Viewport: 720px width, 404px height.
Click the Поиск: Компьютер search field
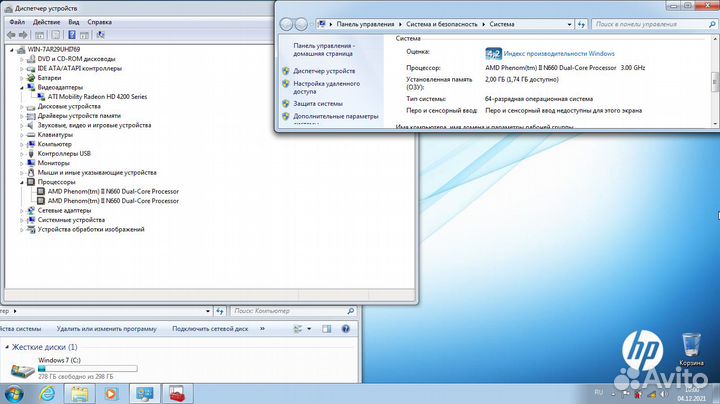click(x=293, y=311)
